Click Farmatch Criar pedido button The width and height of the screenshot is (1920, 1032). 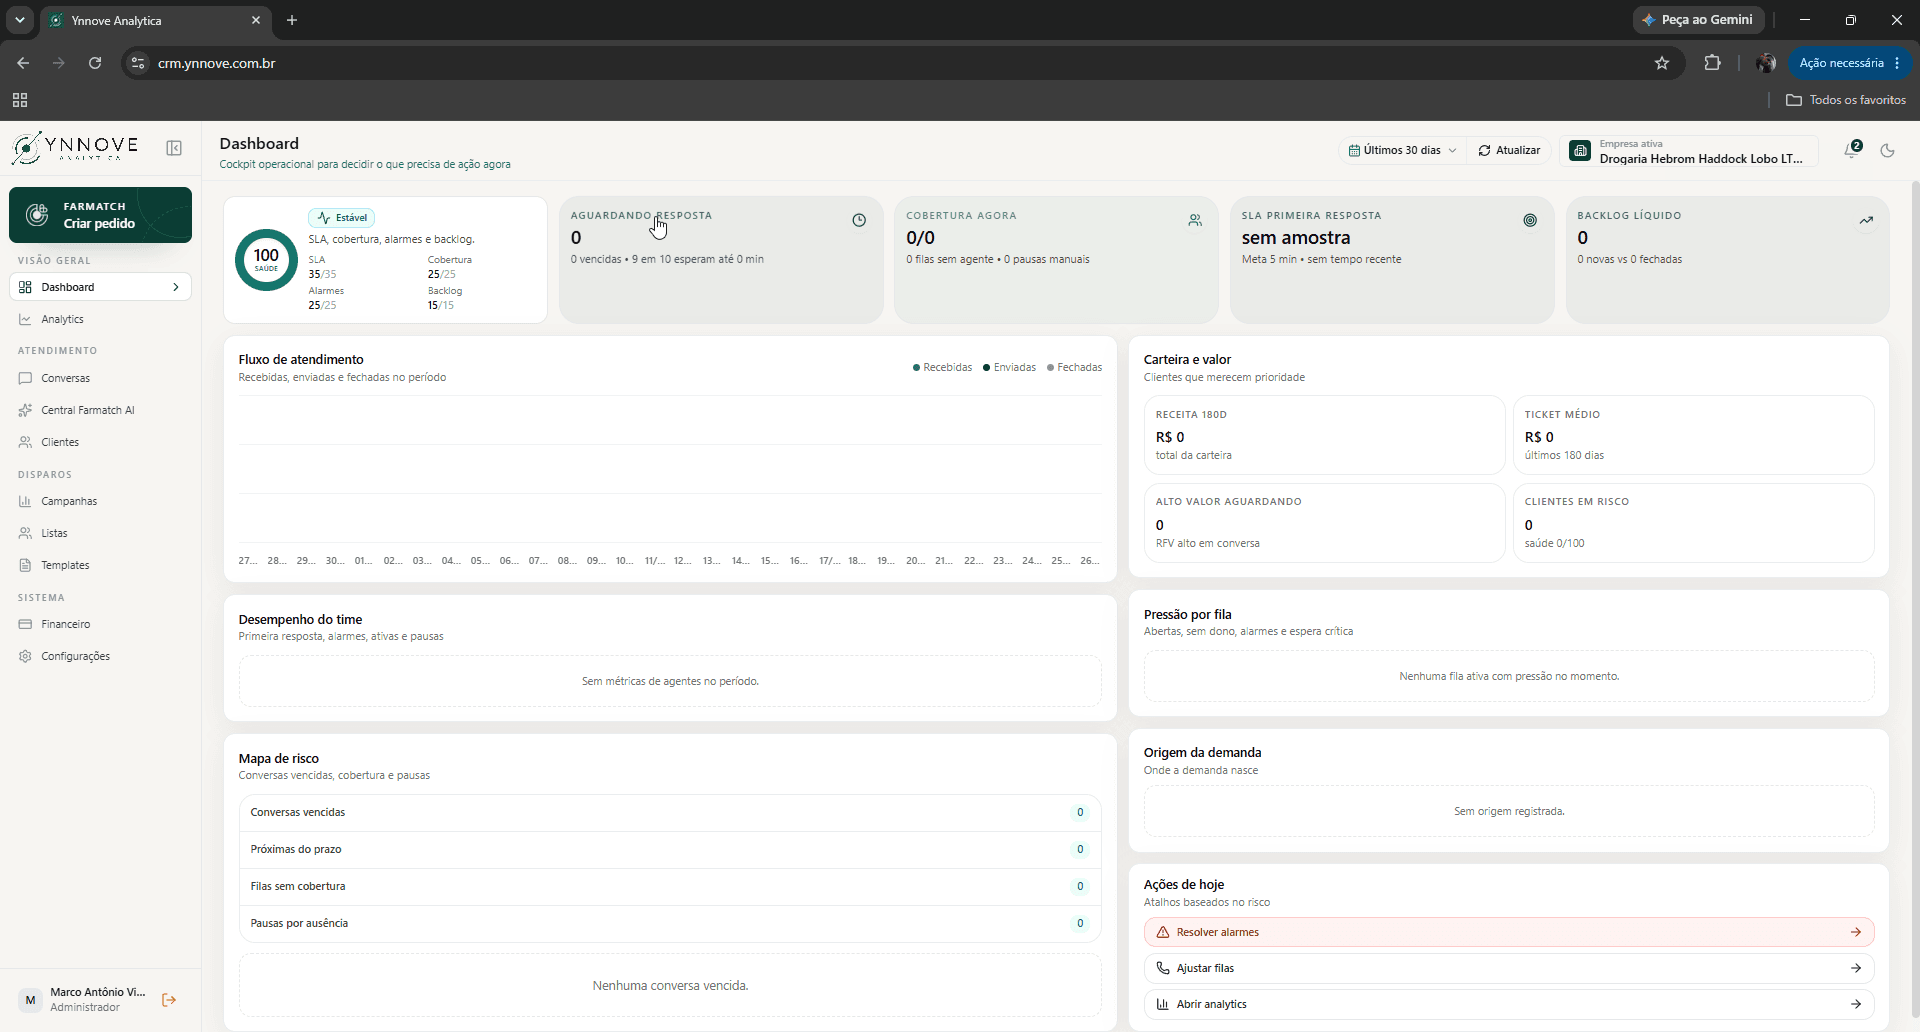pos(100,215)
